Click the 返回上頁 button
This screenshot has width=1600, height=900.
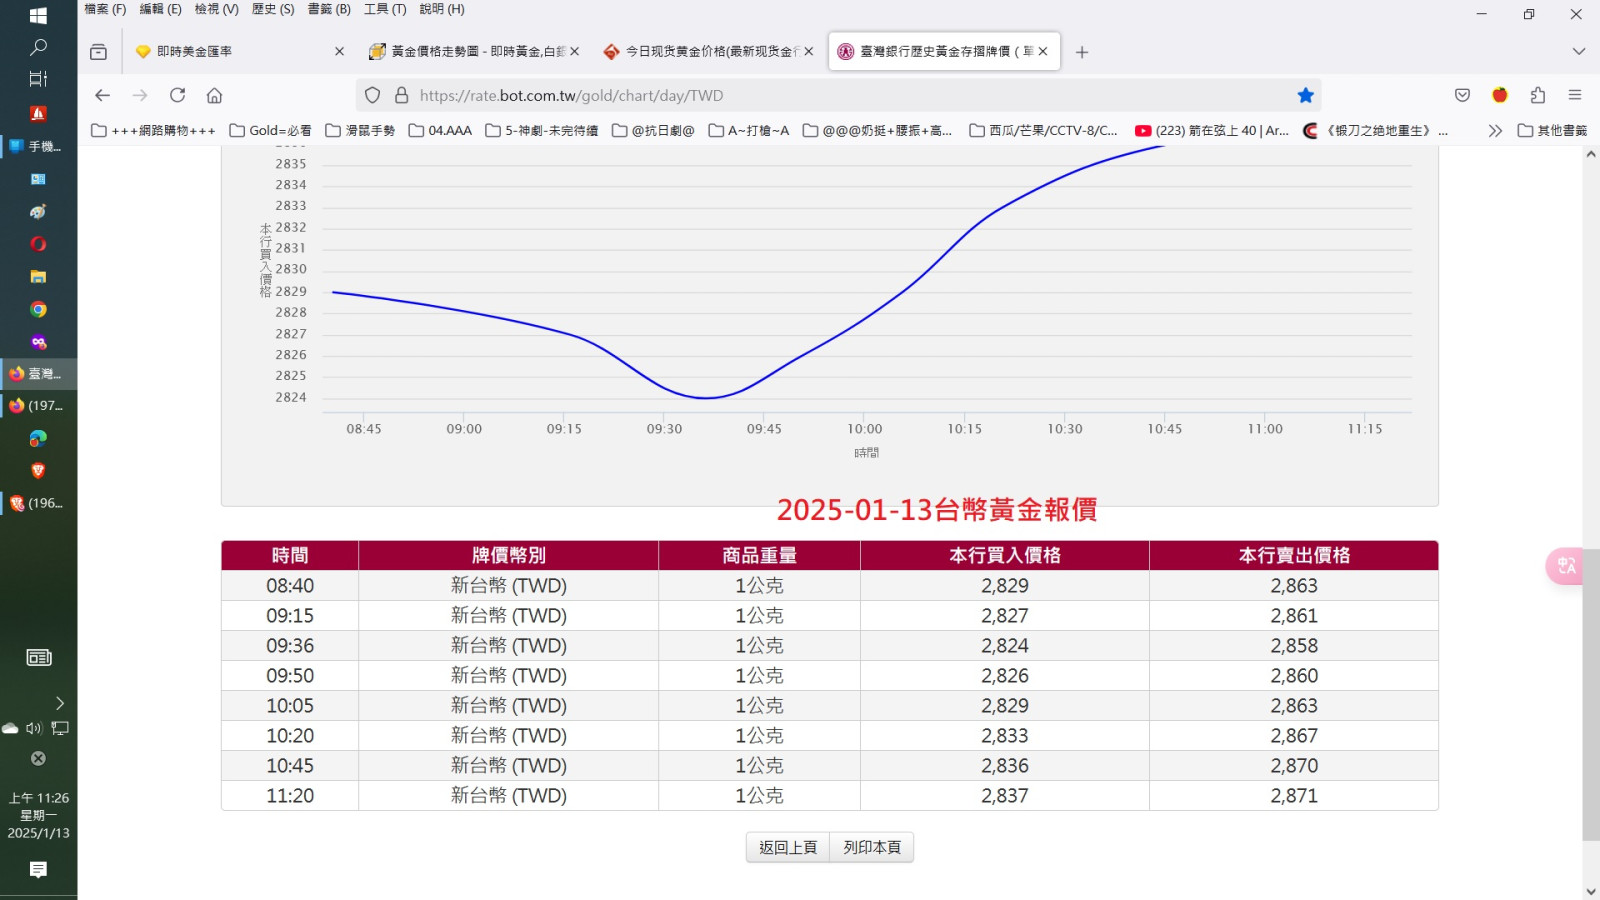tap(787, 847)
